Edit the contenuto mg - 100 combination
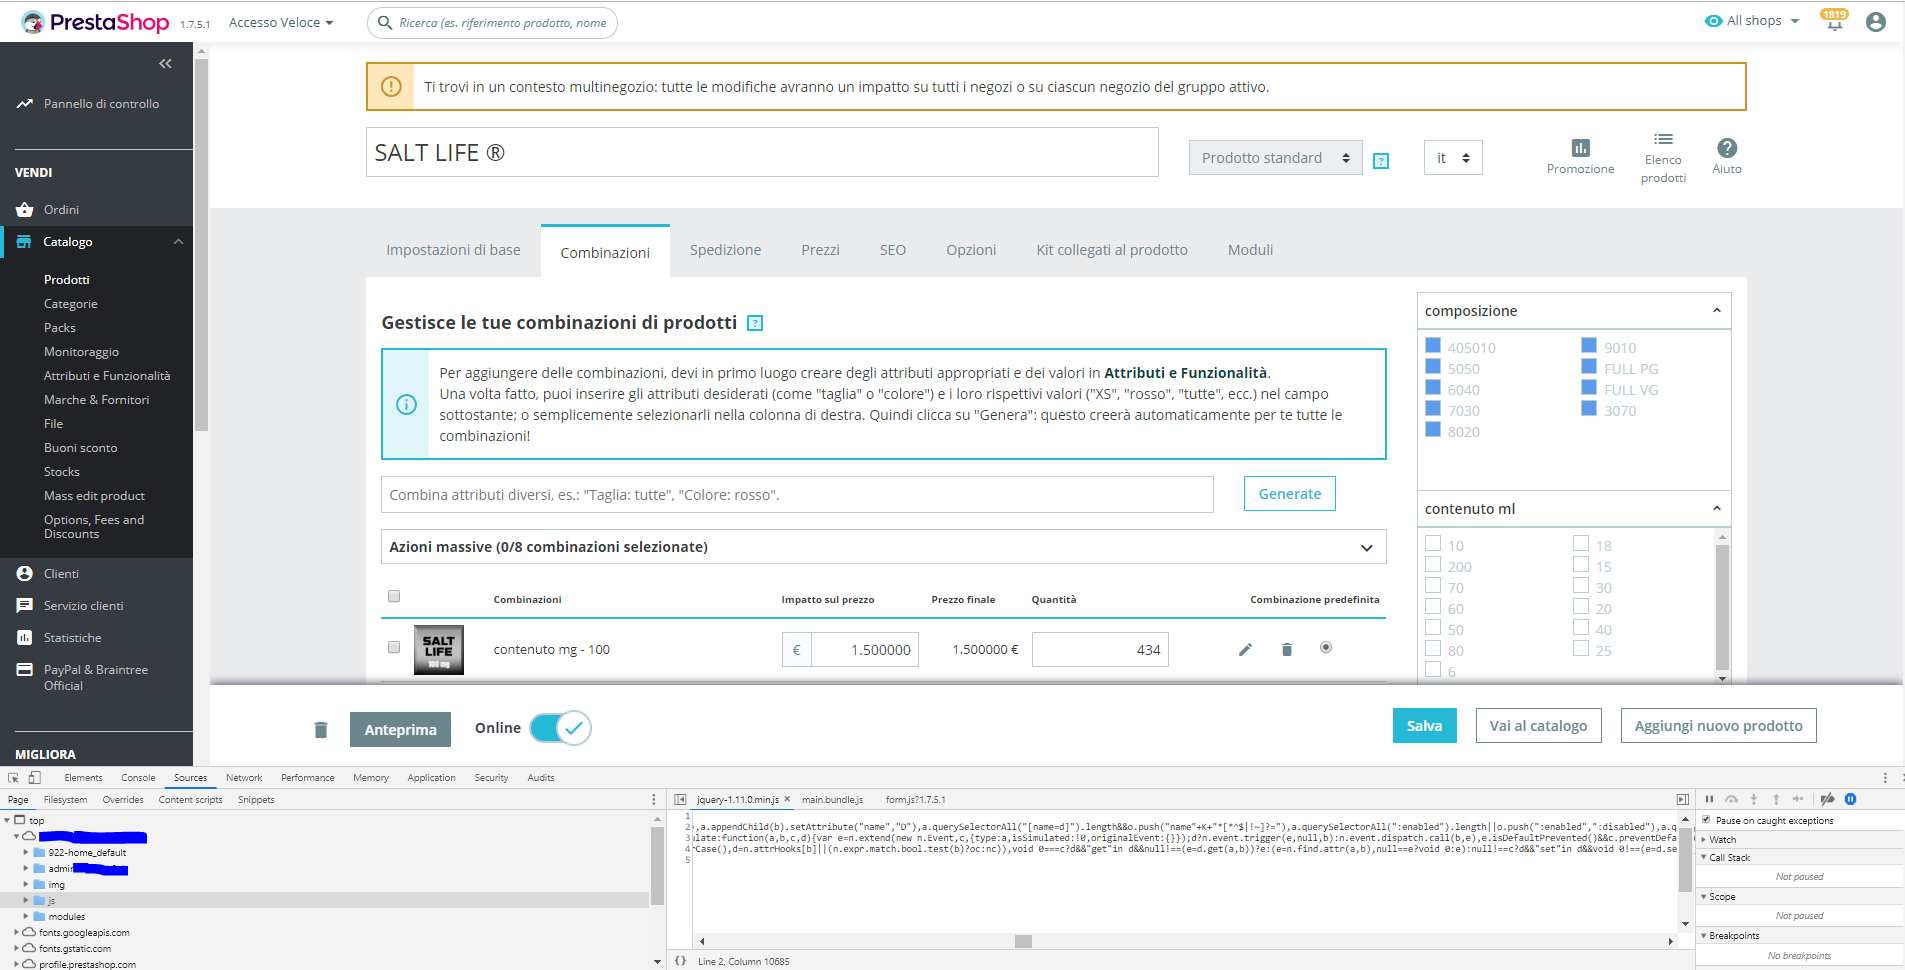This screenshot has height=970, width=1905. [x=1245, y=650]
